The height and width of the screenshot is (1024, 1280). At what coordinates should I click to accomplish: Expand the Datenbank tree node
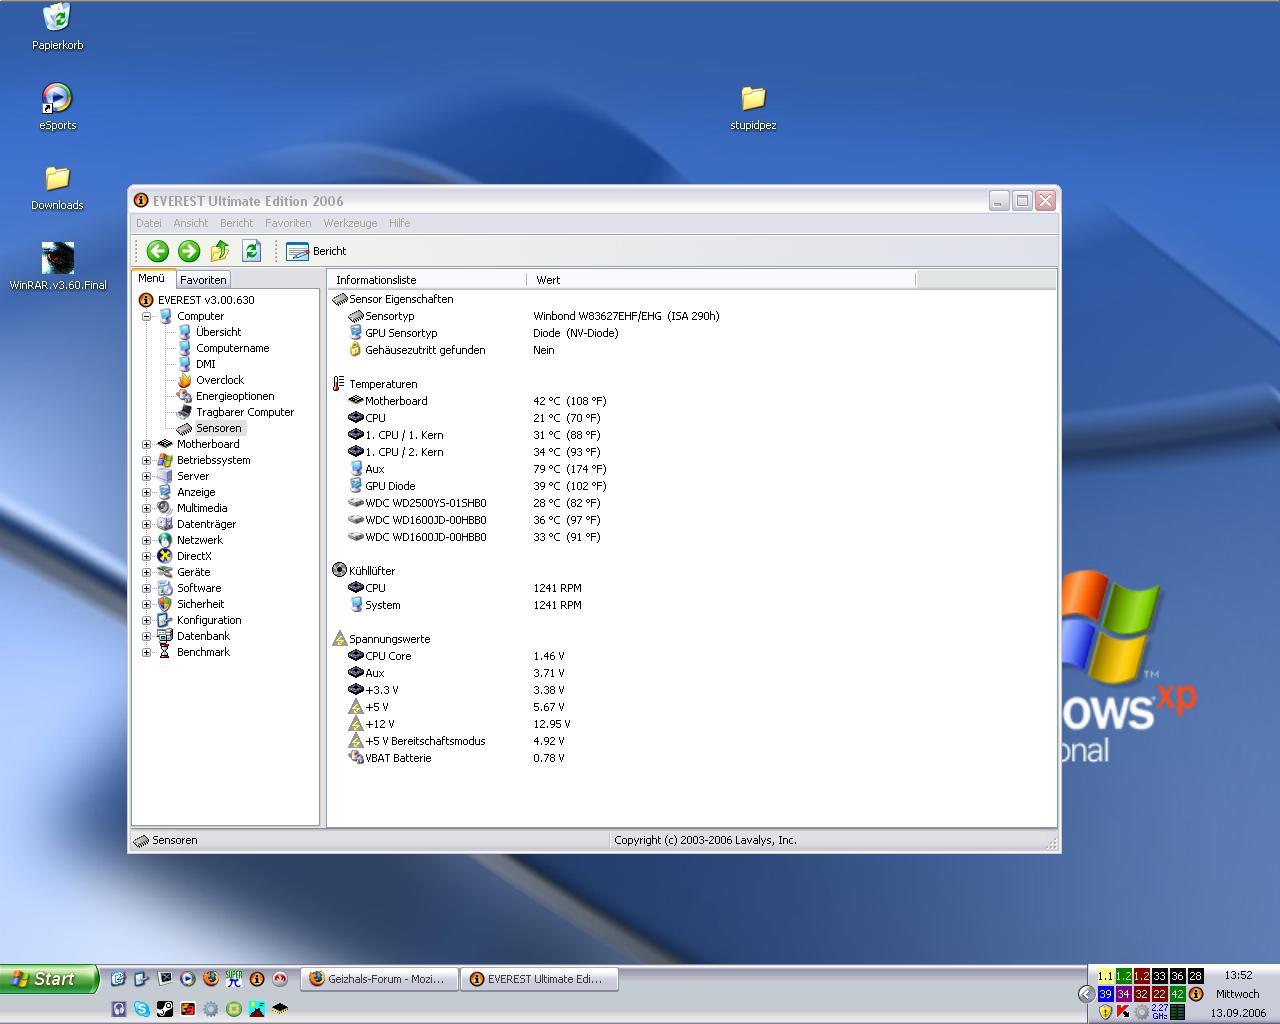click(146, 636)
